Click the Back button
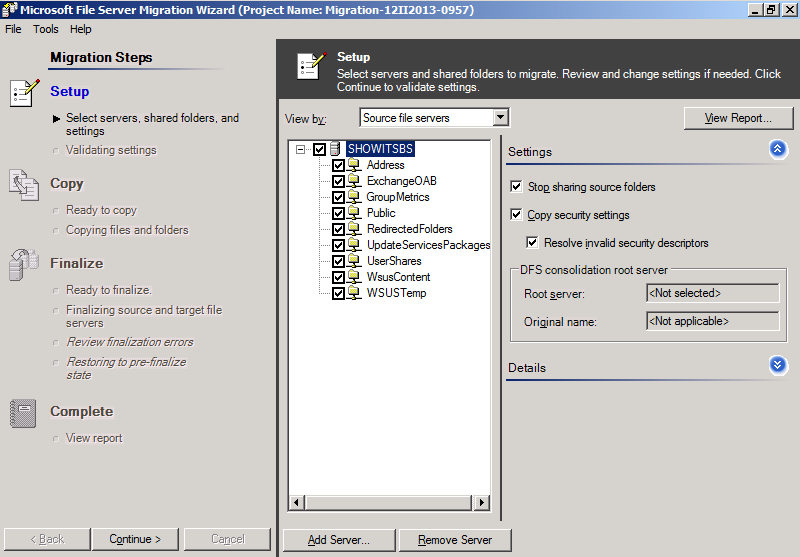 tap(47, 539)
